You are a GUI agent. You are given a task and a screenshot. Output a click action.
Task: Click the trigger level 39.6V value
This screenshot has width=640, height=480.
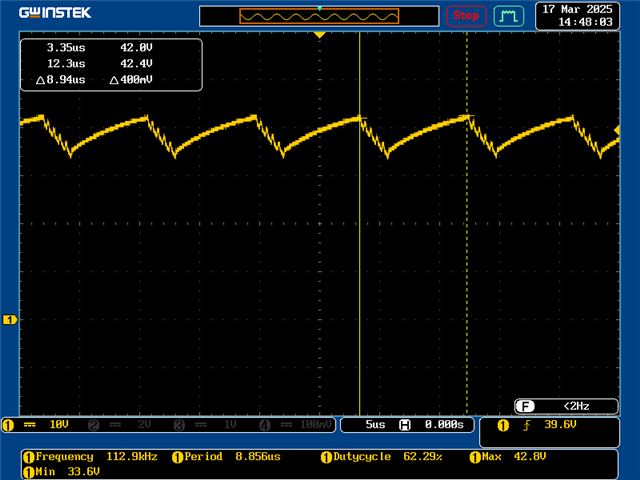click(560, 425)
